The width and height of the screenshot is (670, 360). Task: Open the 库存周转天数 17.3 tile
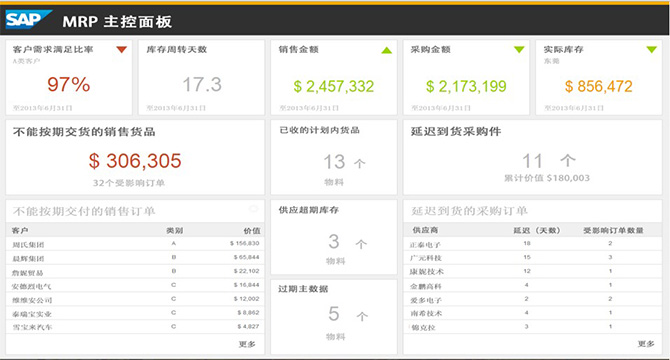point(201,77)
